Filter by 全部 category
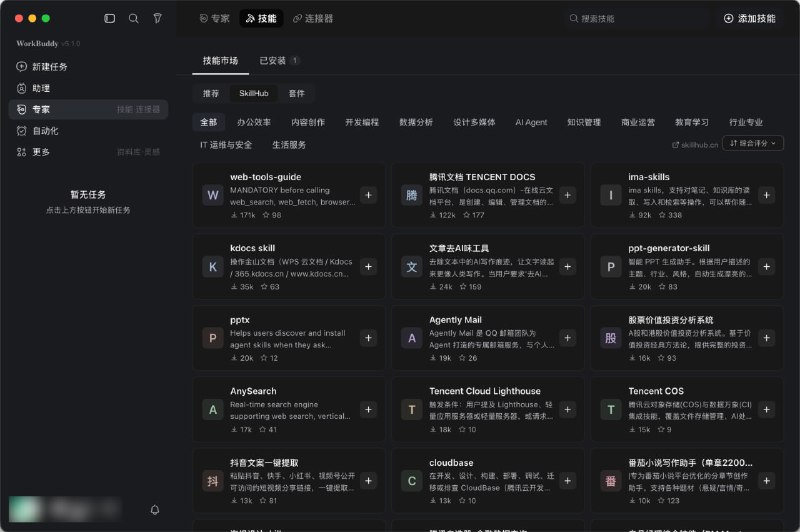The width and height of the screenshot is (800, 532). 208,122
